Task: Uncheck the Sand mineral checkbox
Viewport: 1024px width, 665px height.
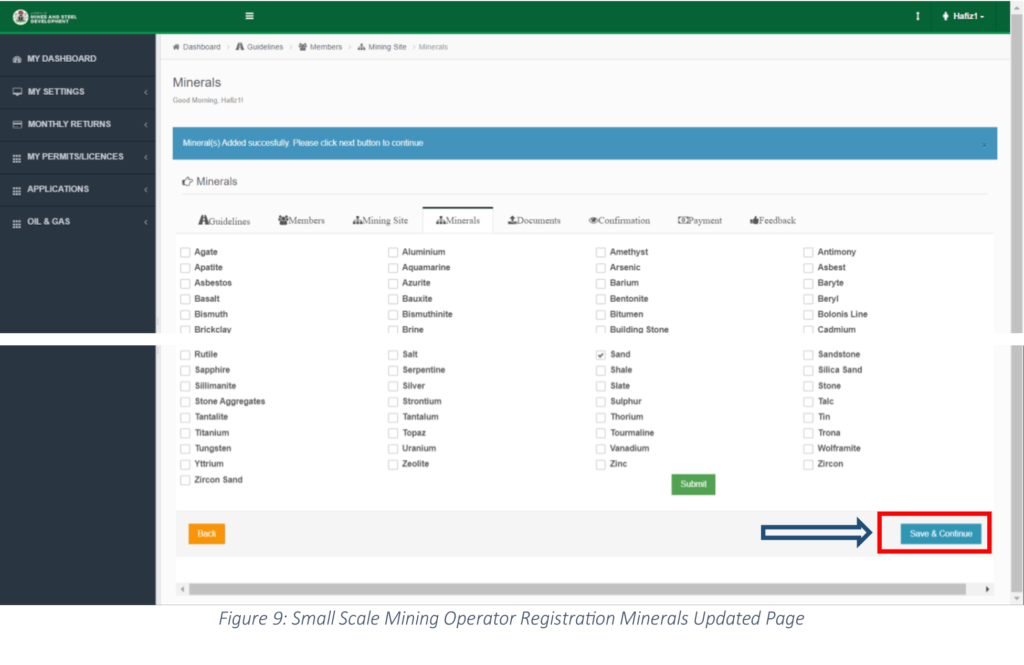Action: (600, 355)
